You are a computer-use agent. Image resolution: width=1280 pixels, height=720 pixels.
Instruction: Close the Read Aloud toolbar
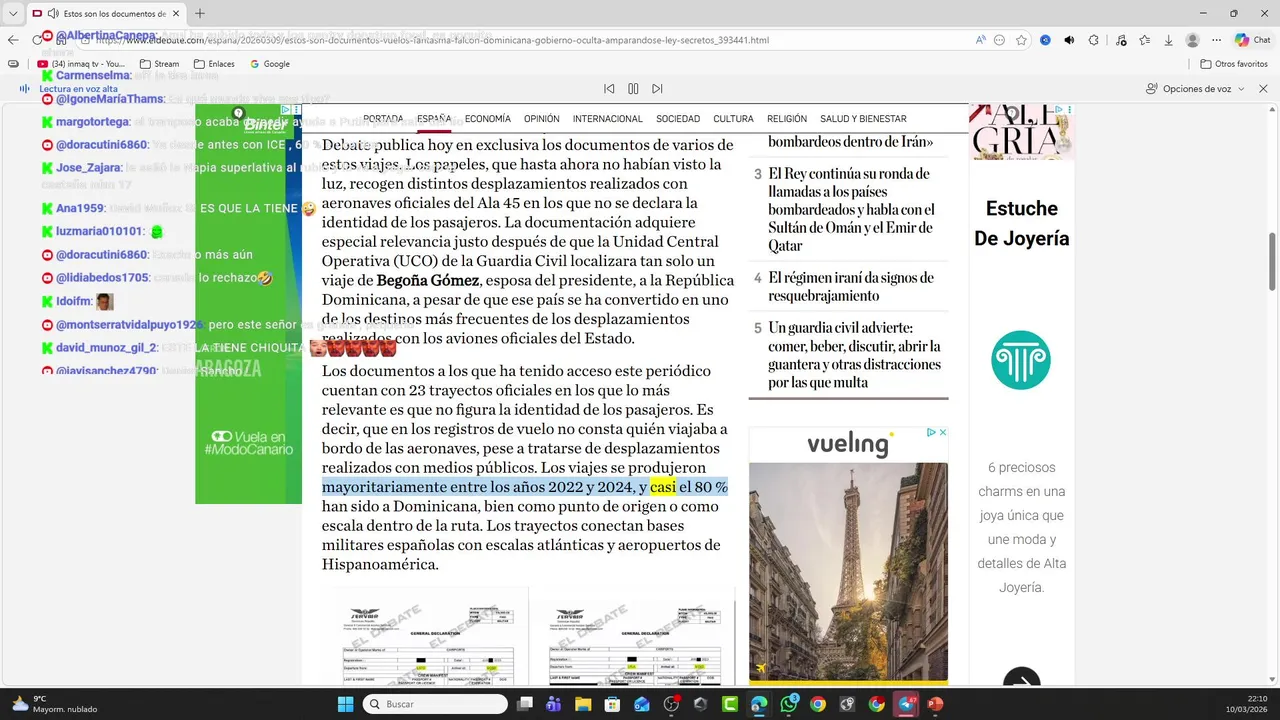(x=1263, y=89)
